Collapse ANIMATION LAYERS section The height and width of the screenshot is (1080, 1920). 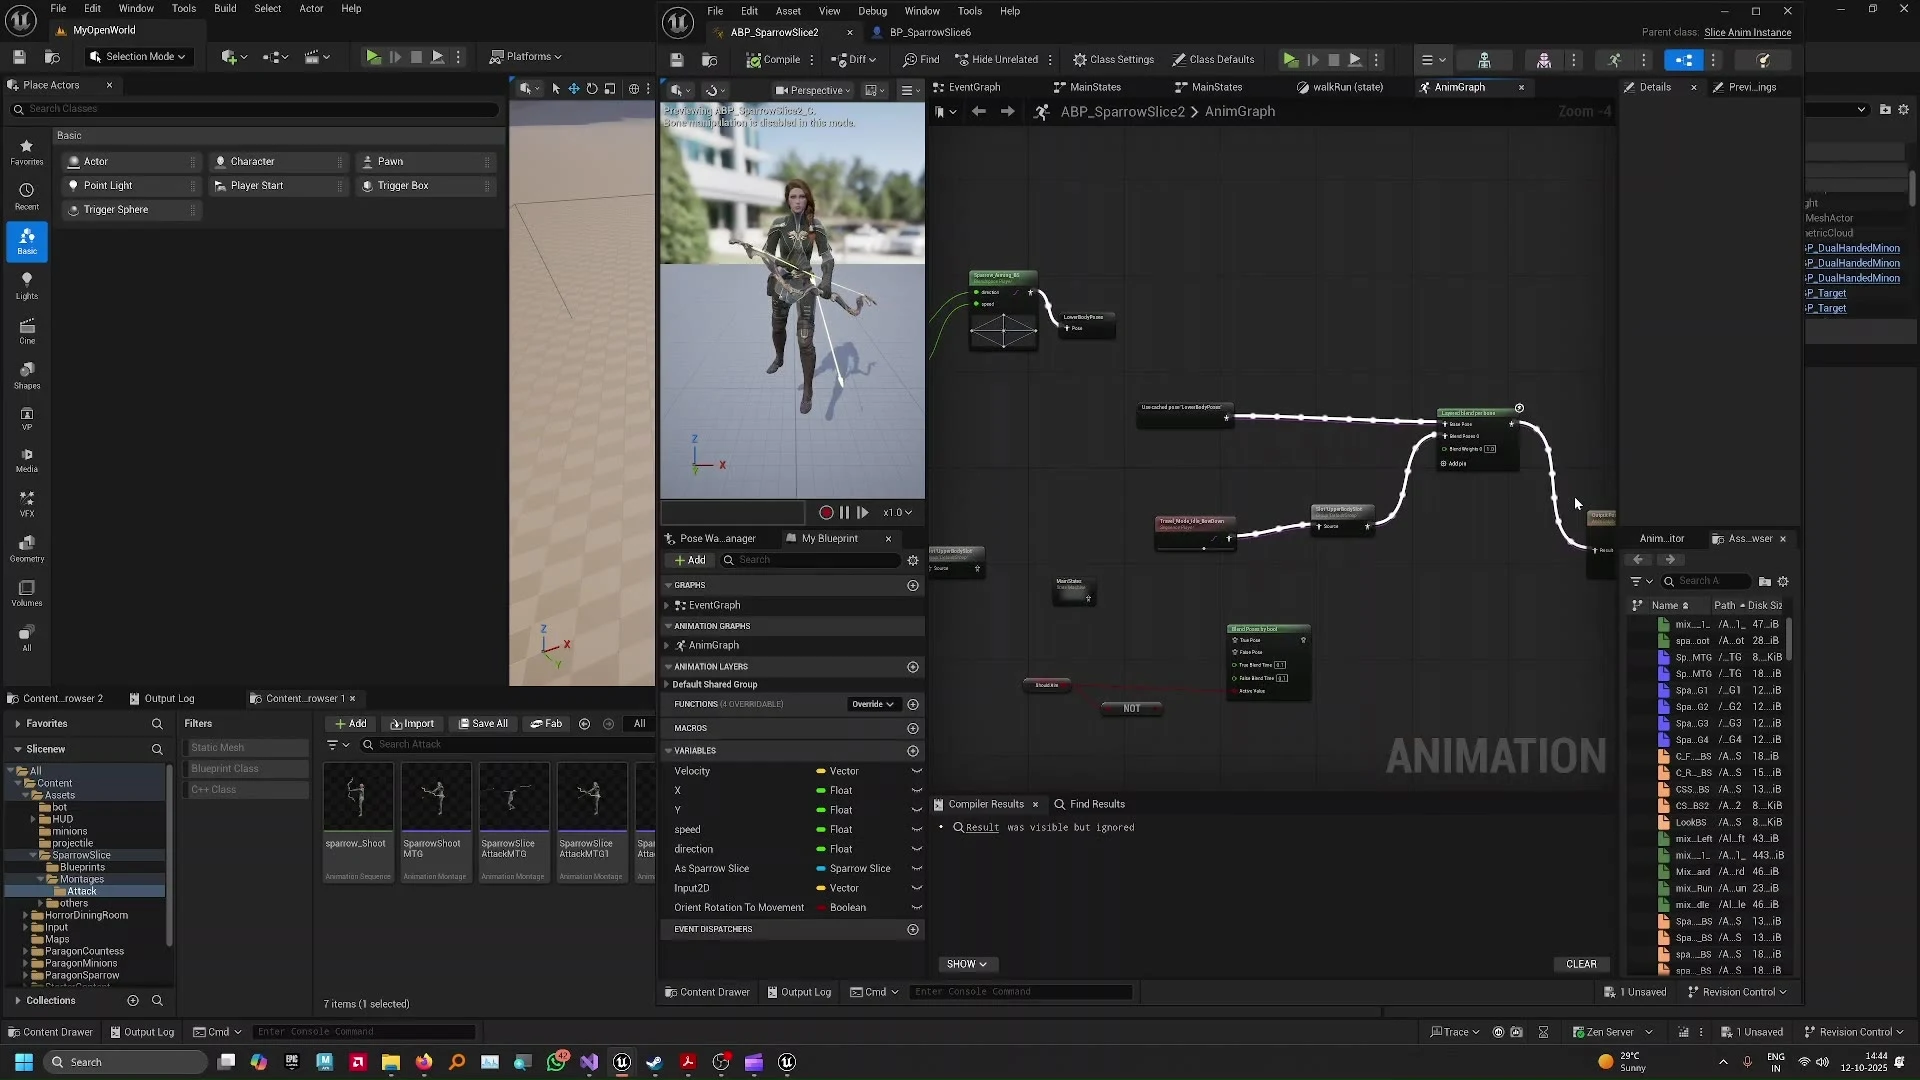click(668, 667)
